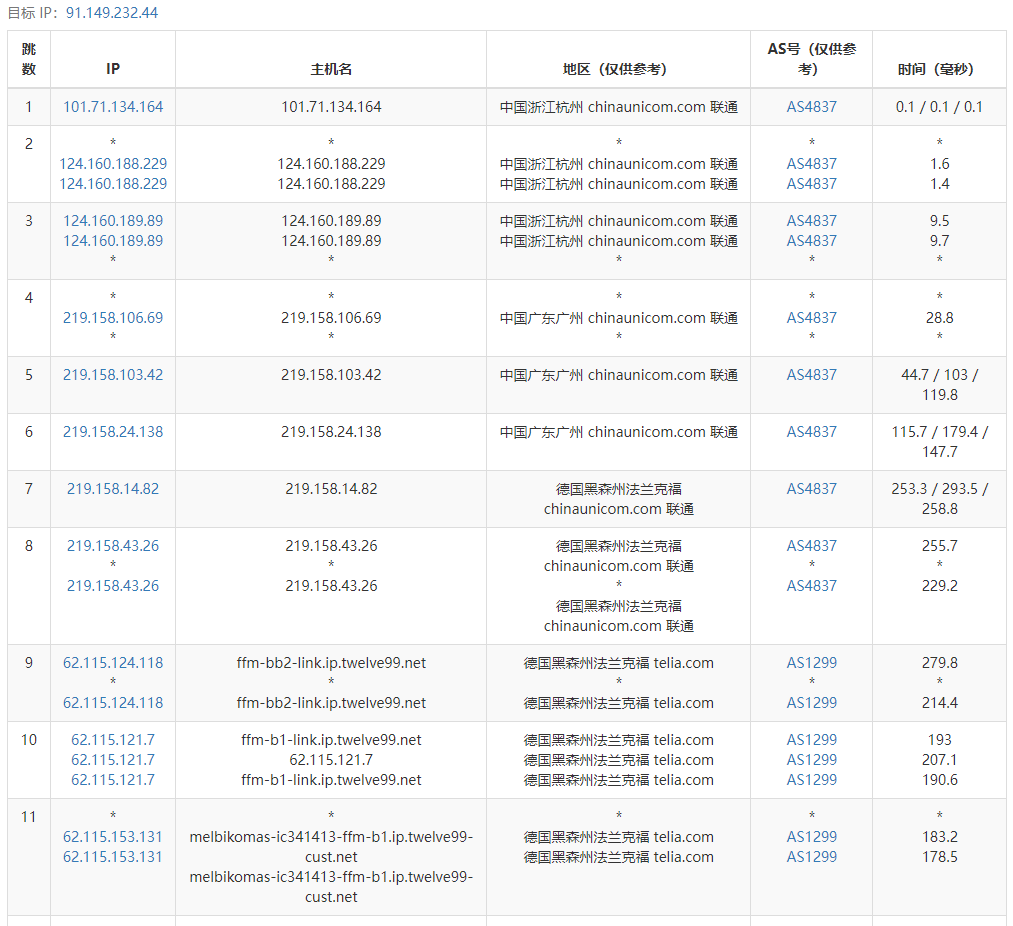Select hop 7 time 253.3 / 293.5 / 258.8
Image resolution: width=1013 pixels, height=926 pixels.
tap(939, 498)
